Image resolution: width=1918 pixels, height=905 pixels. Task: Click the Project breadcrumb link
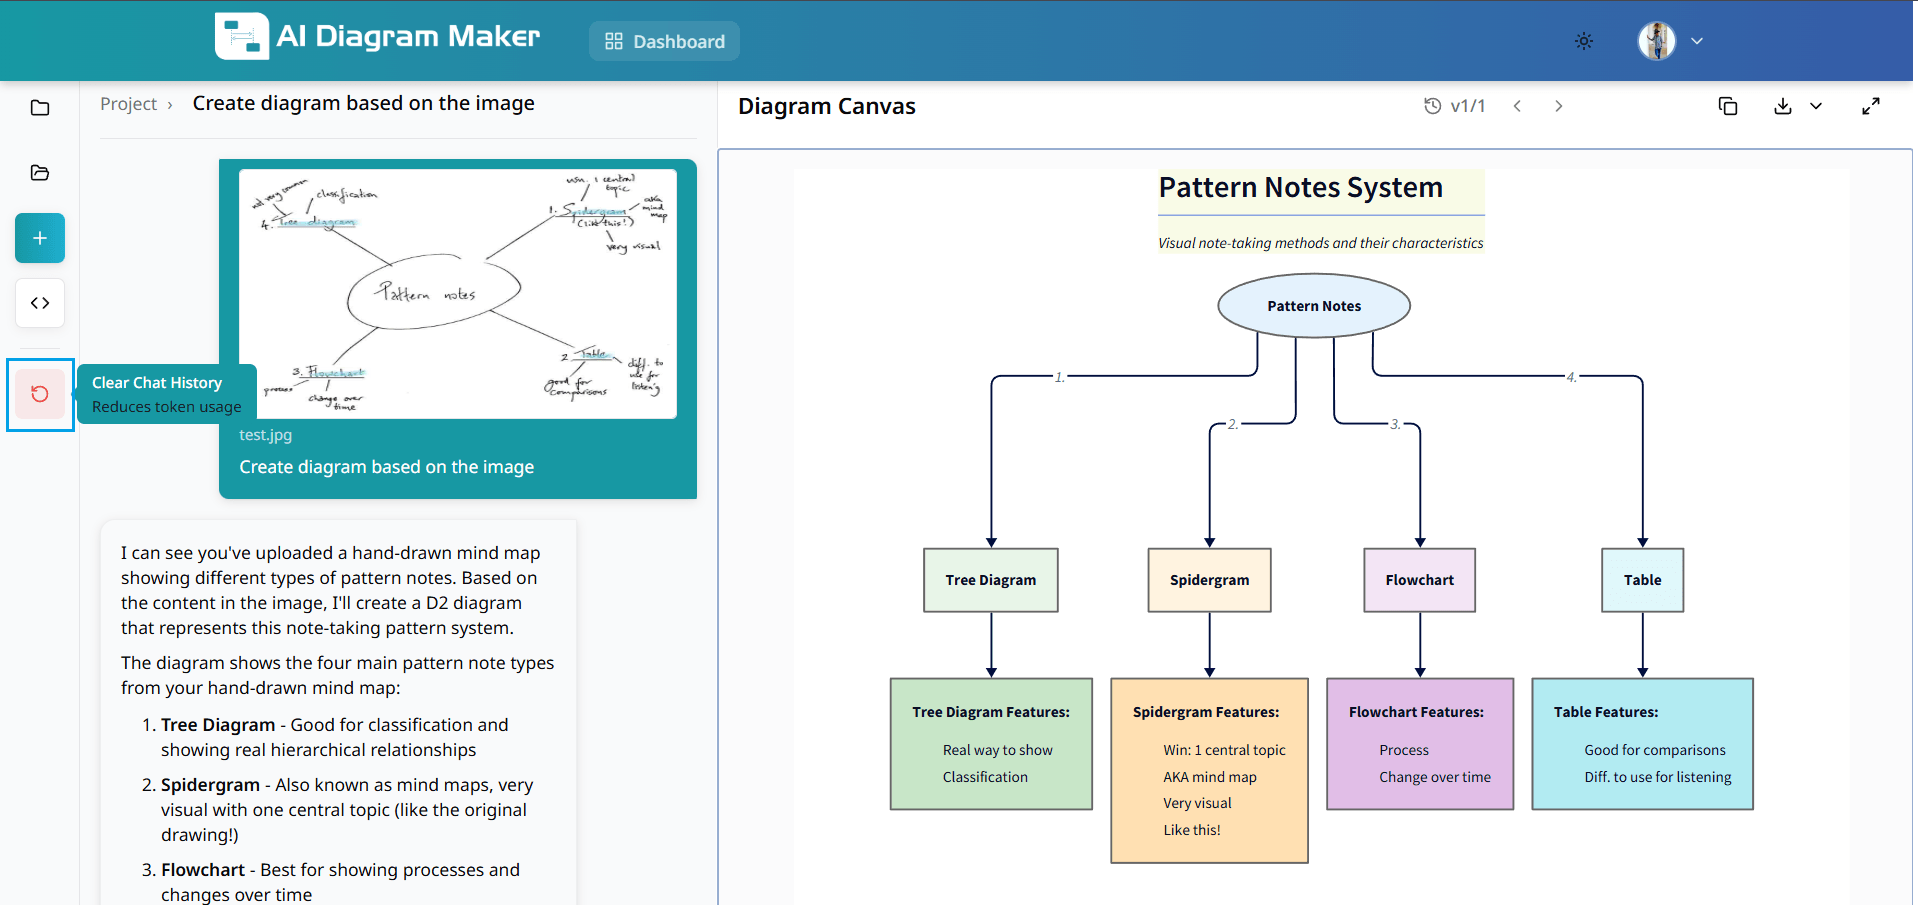click(x=128, y=104)
